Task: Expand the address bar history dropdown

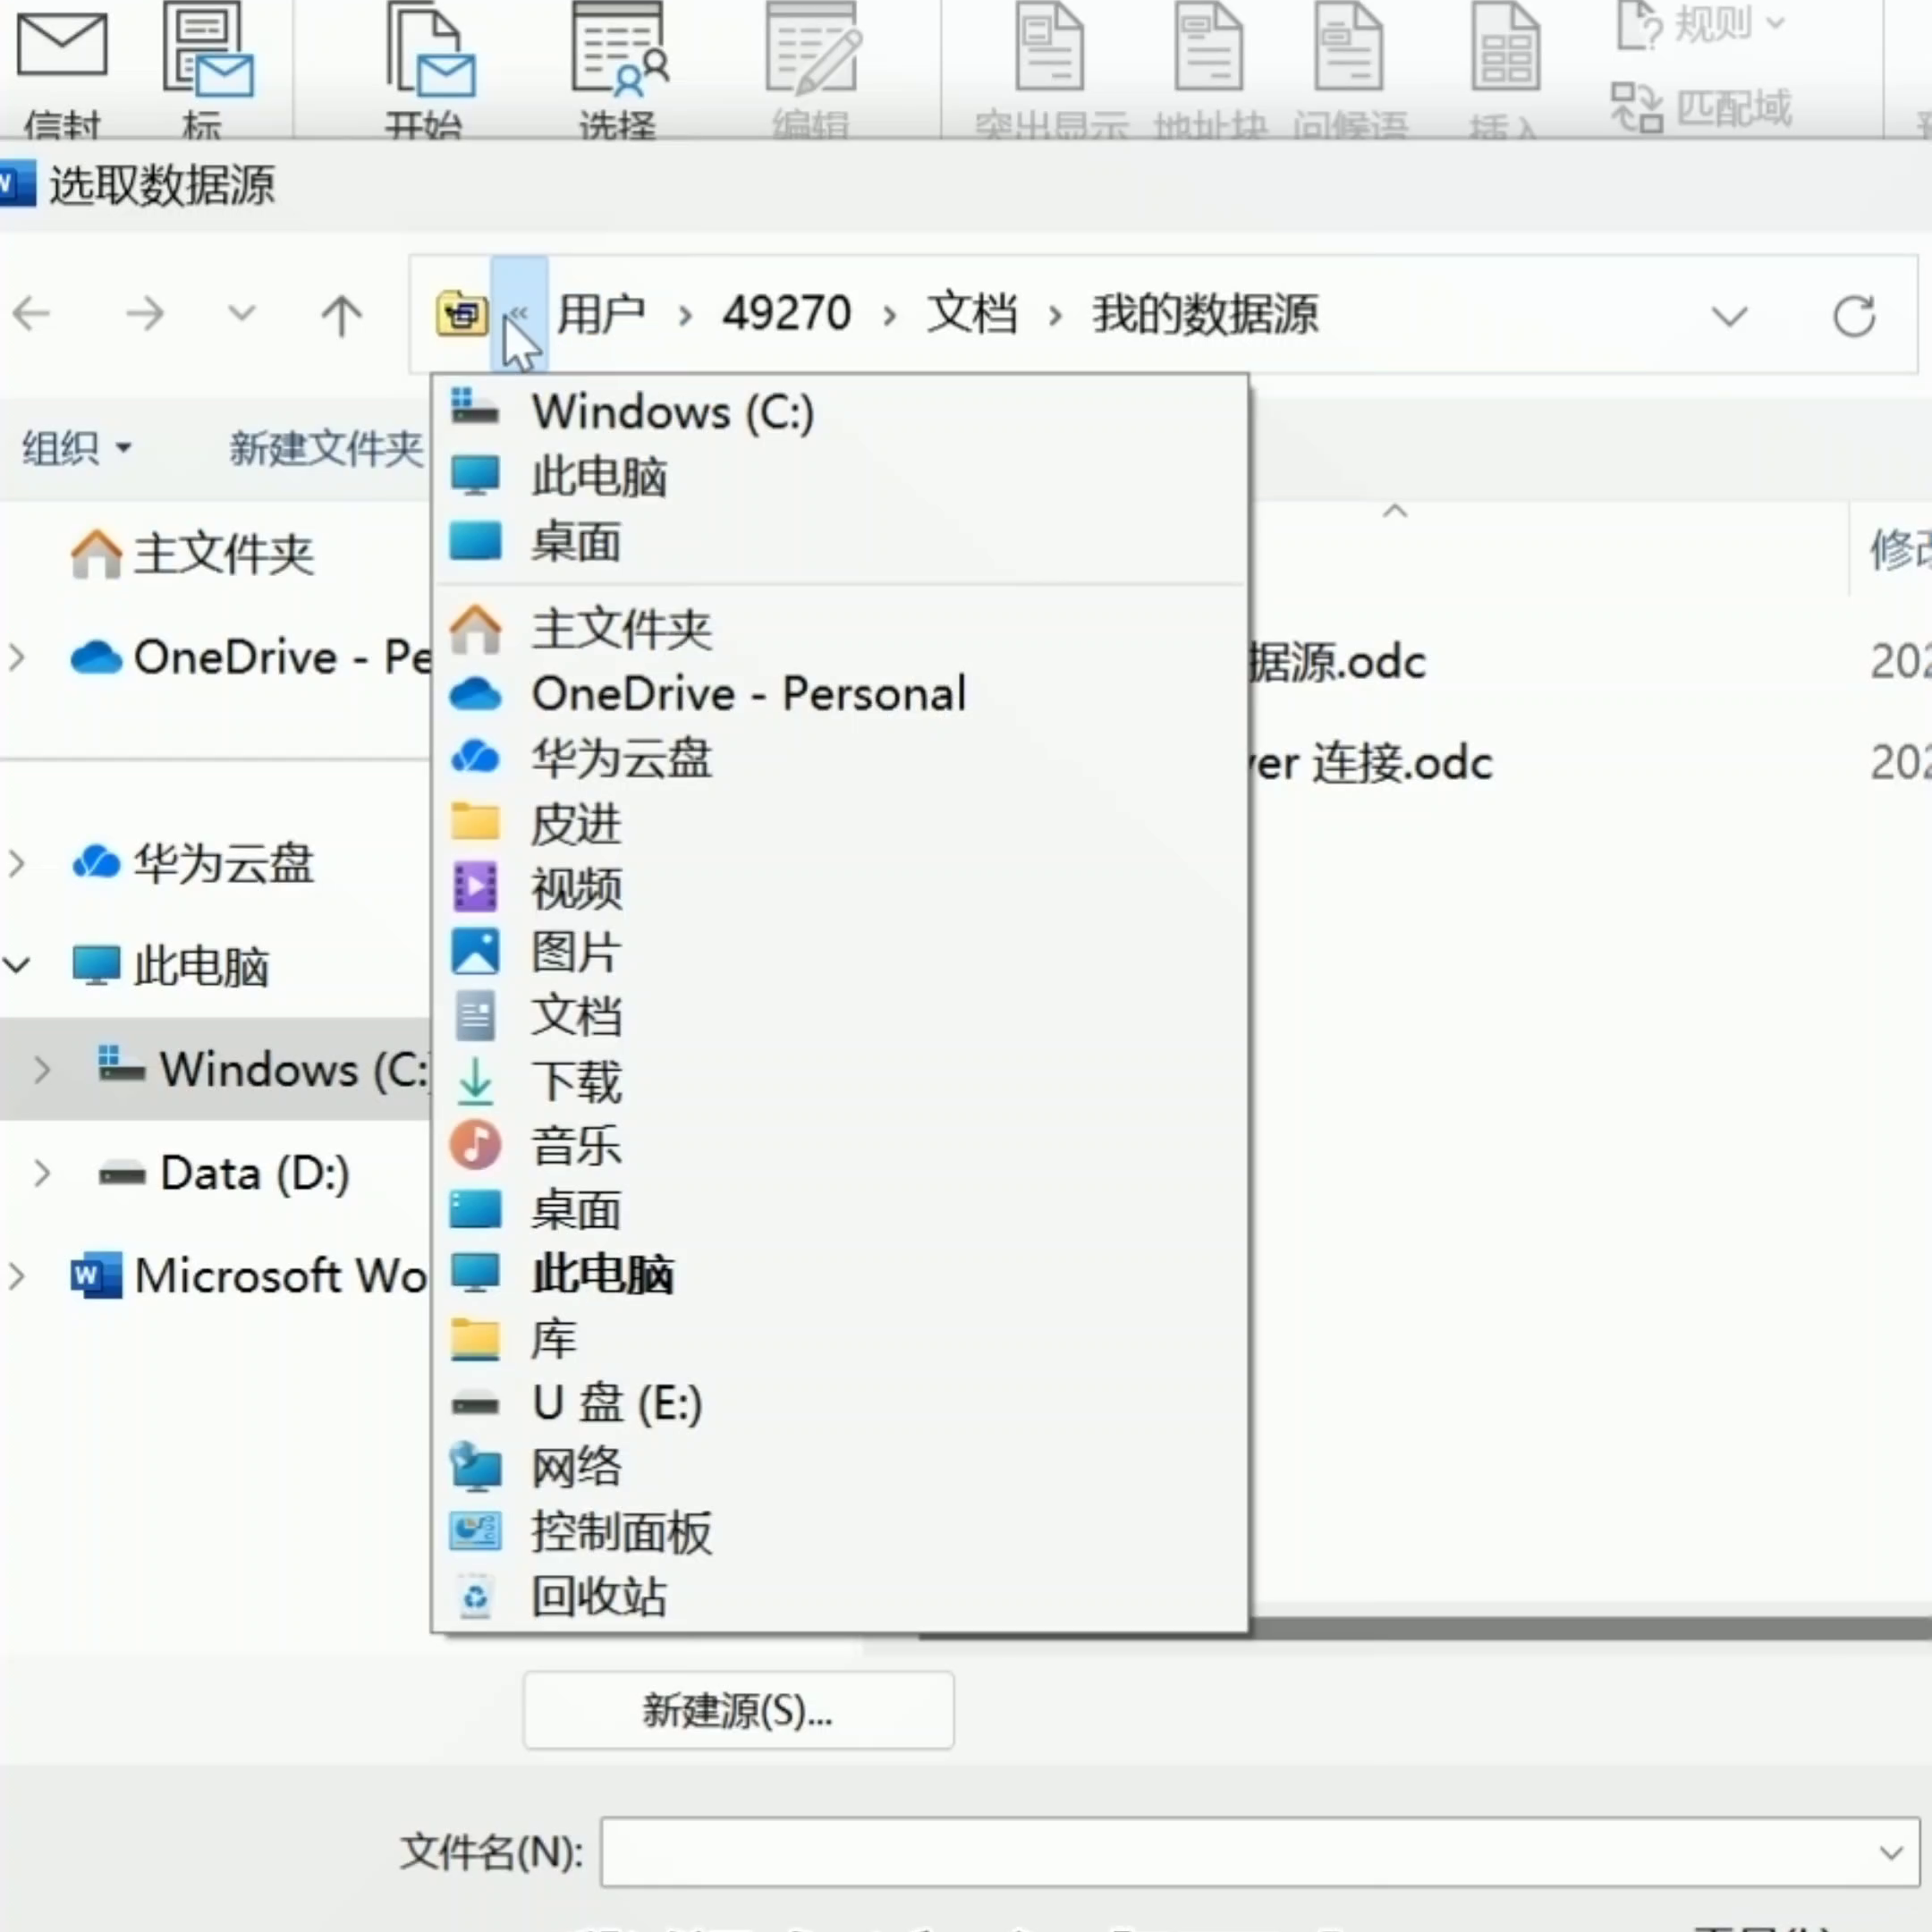Action: (1729, 317)
